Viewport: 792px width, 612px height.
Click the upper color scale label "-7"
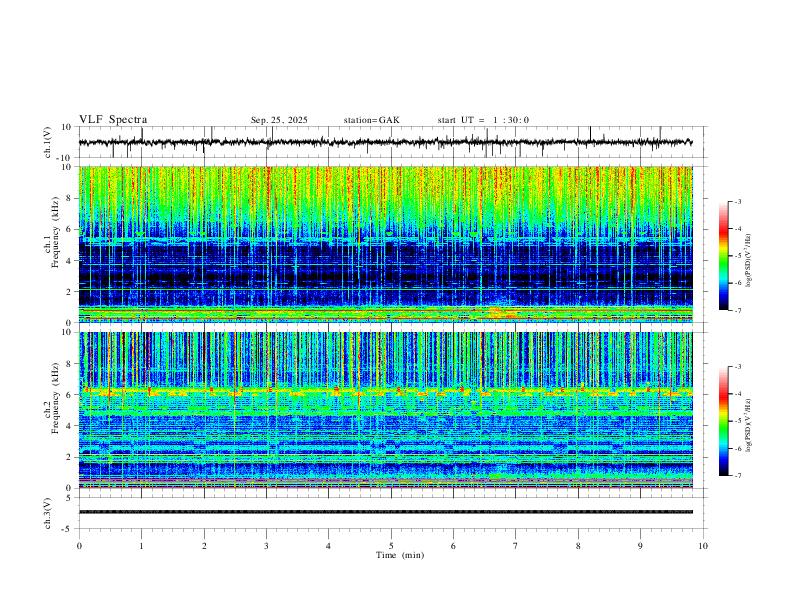pos(737,310)
